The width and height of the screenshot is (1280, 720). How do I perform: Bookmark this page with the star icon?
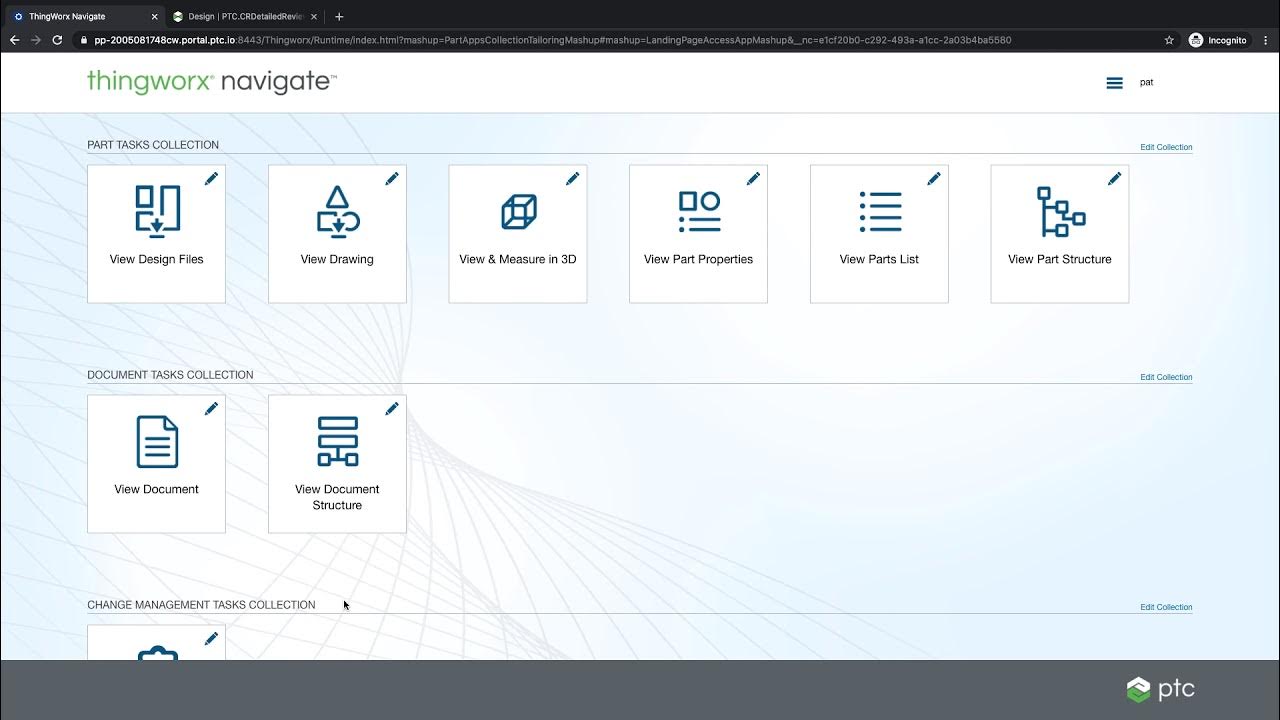1169,40
